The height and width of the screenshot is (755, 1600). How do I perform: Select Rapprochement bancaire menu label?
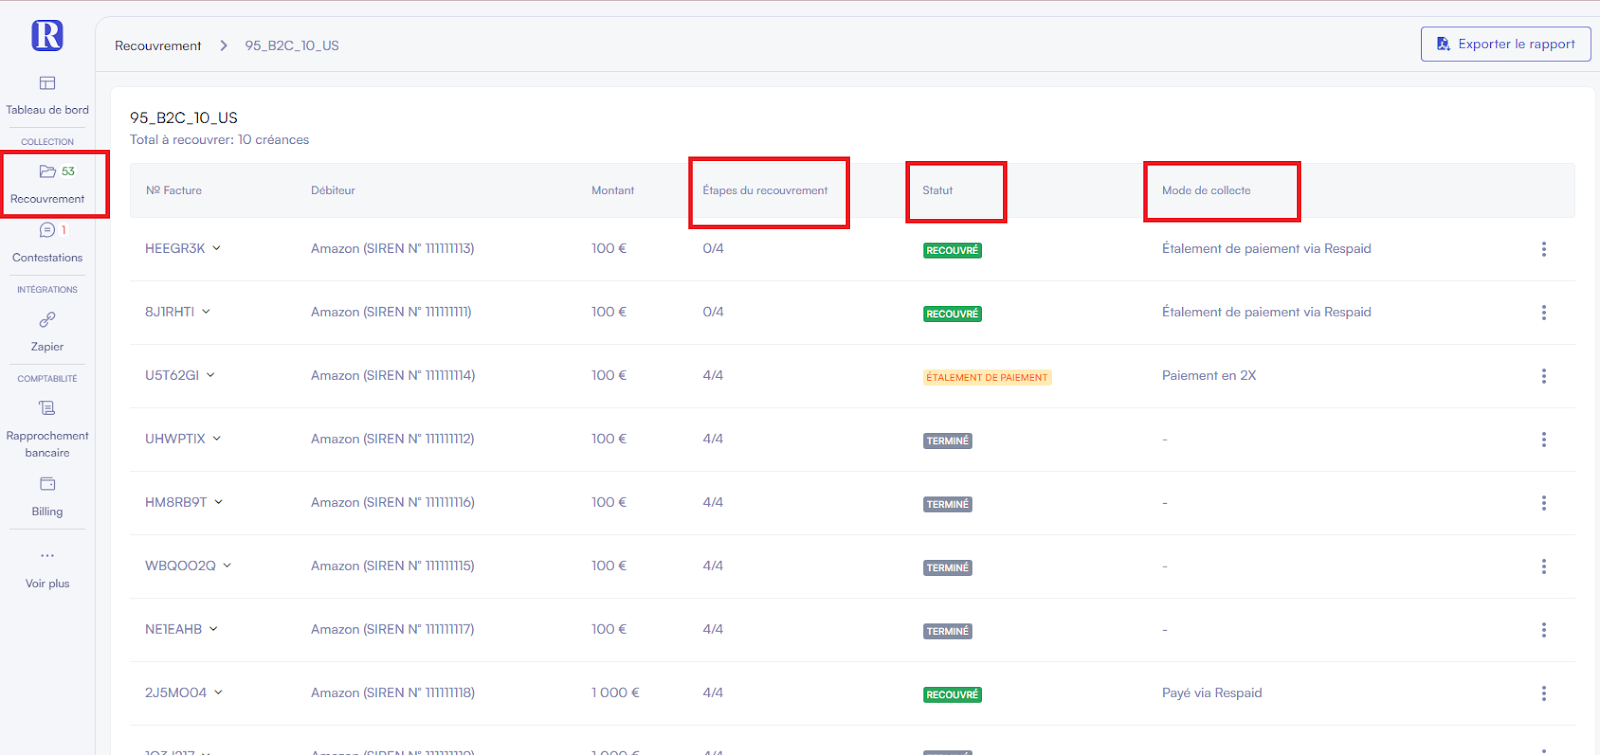(x=47, y=444)
